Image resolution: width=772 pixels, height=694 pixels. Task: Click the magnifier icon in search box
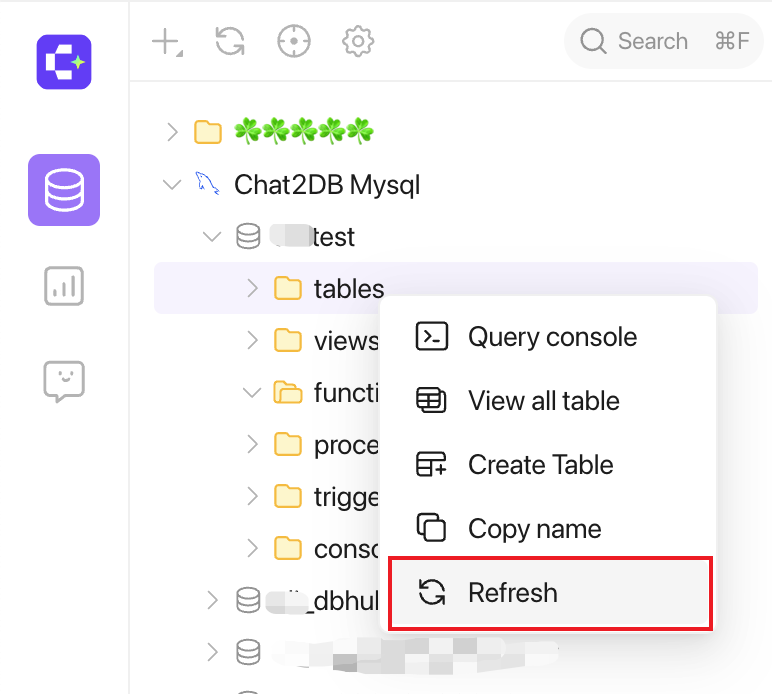593,41
